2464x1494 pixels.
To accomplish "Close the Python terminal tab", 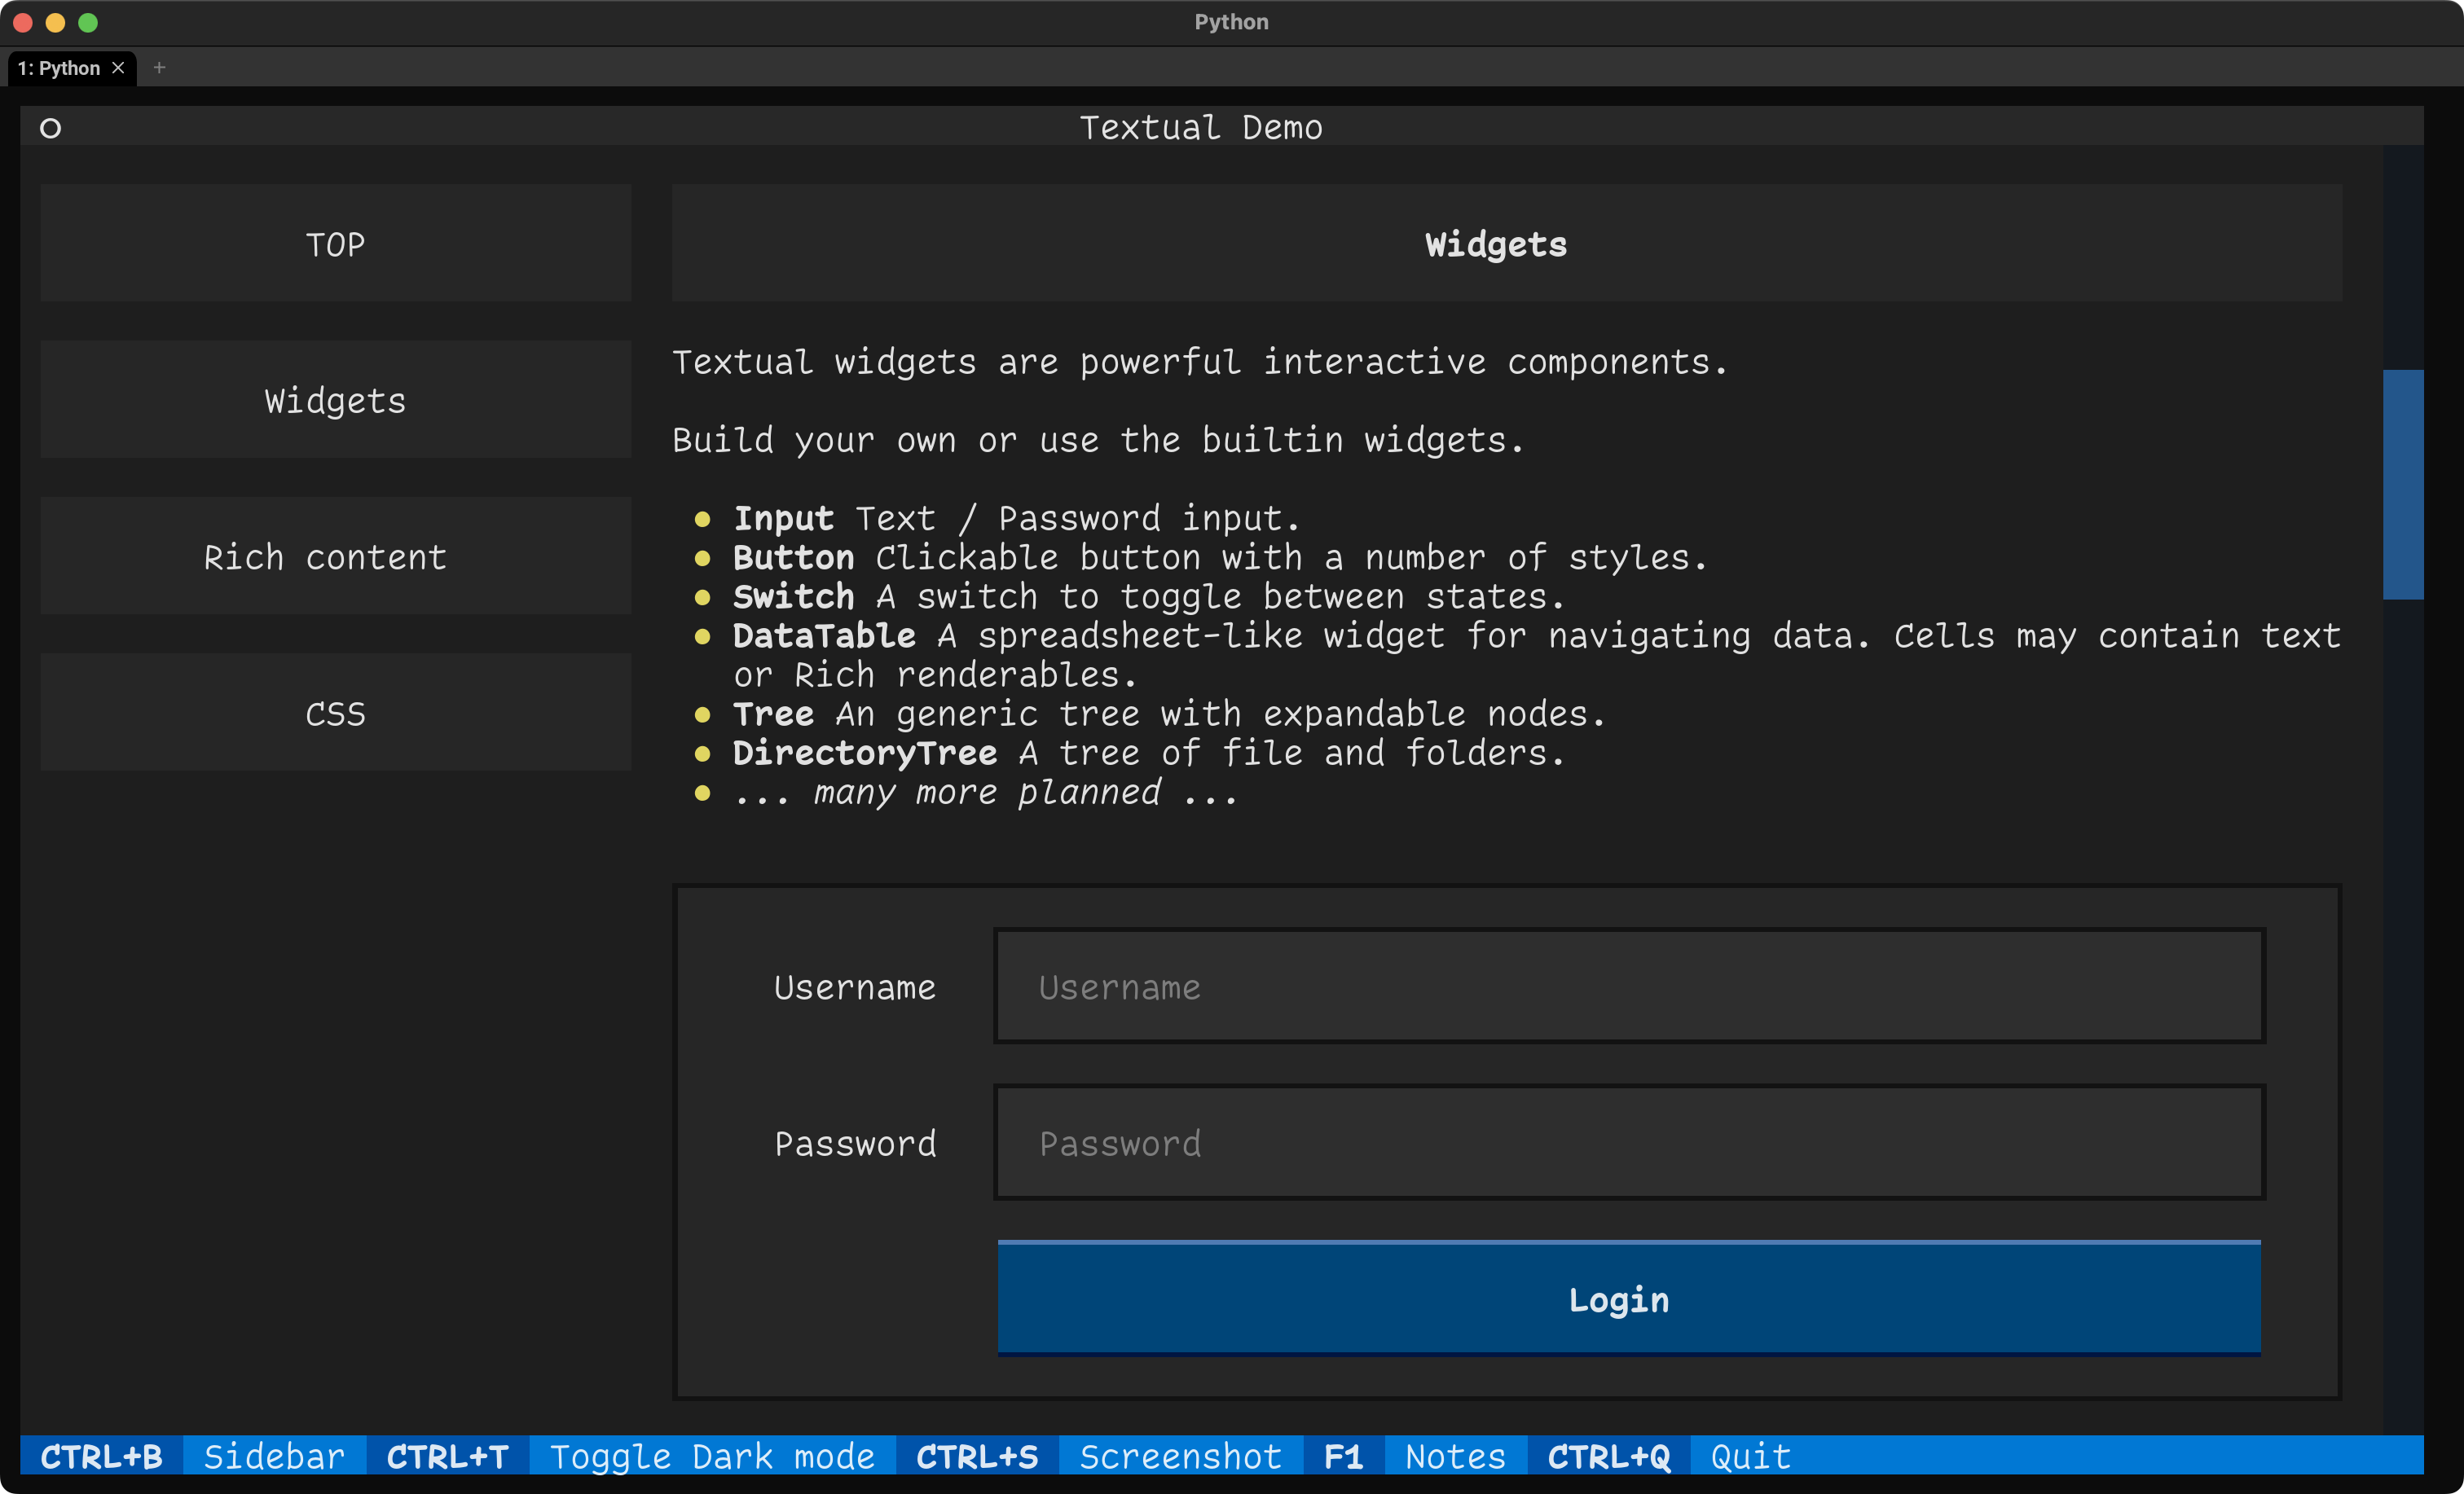I will pyautogui.click(x=118, y=68).
